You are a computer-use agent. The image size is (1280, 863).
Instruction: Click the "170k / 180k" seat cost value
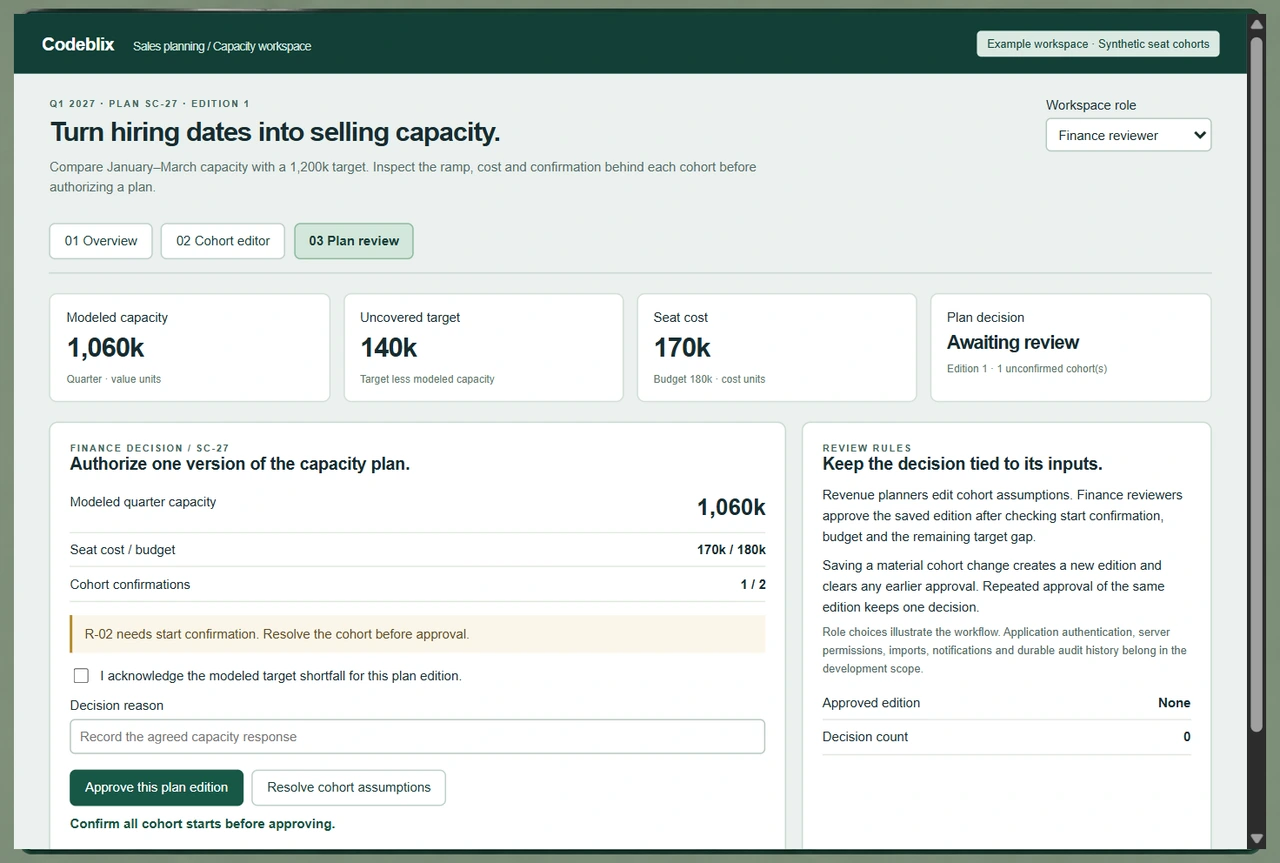(x=731, y=550)
